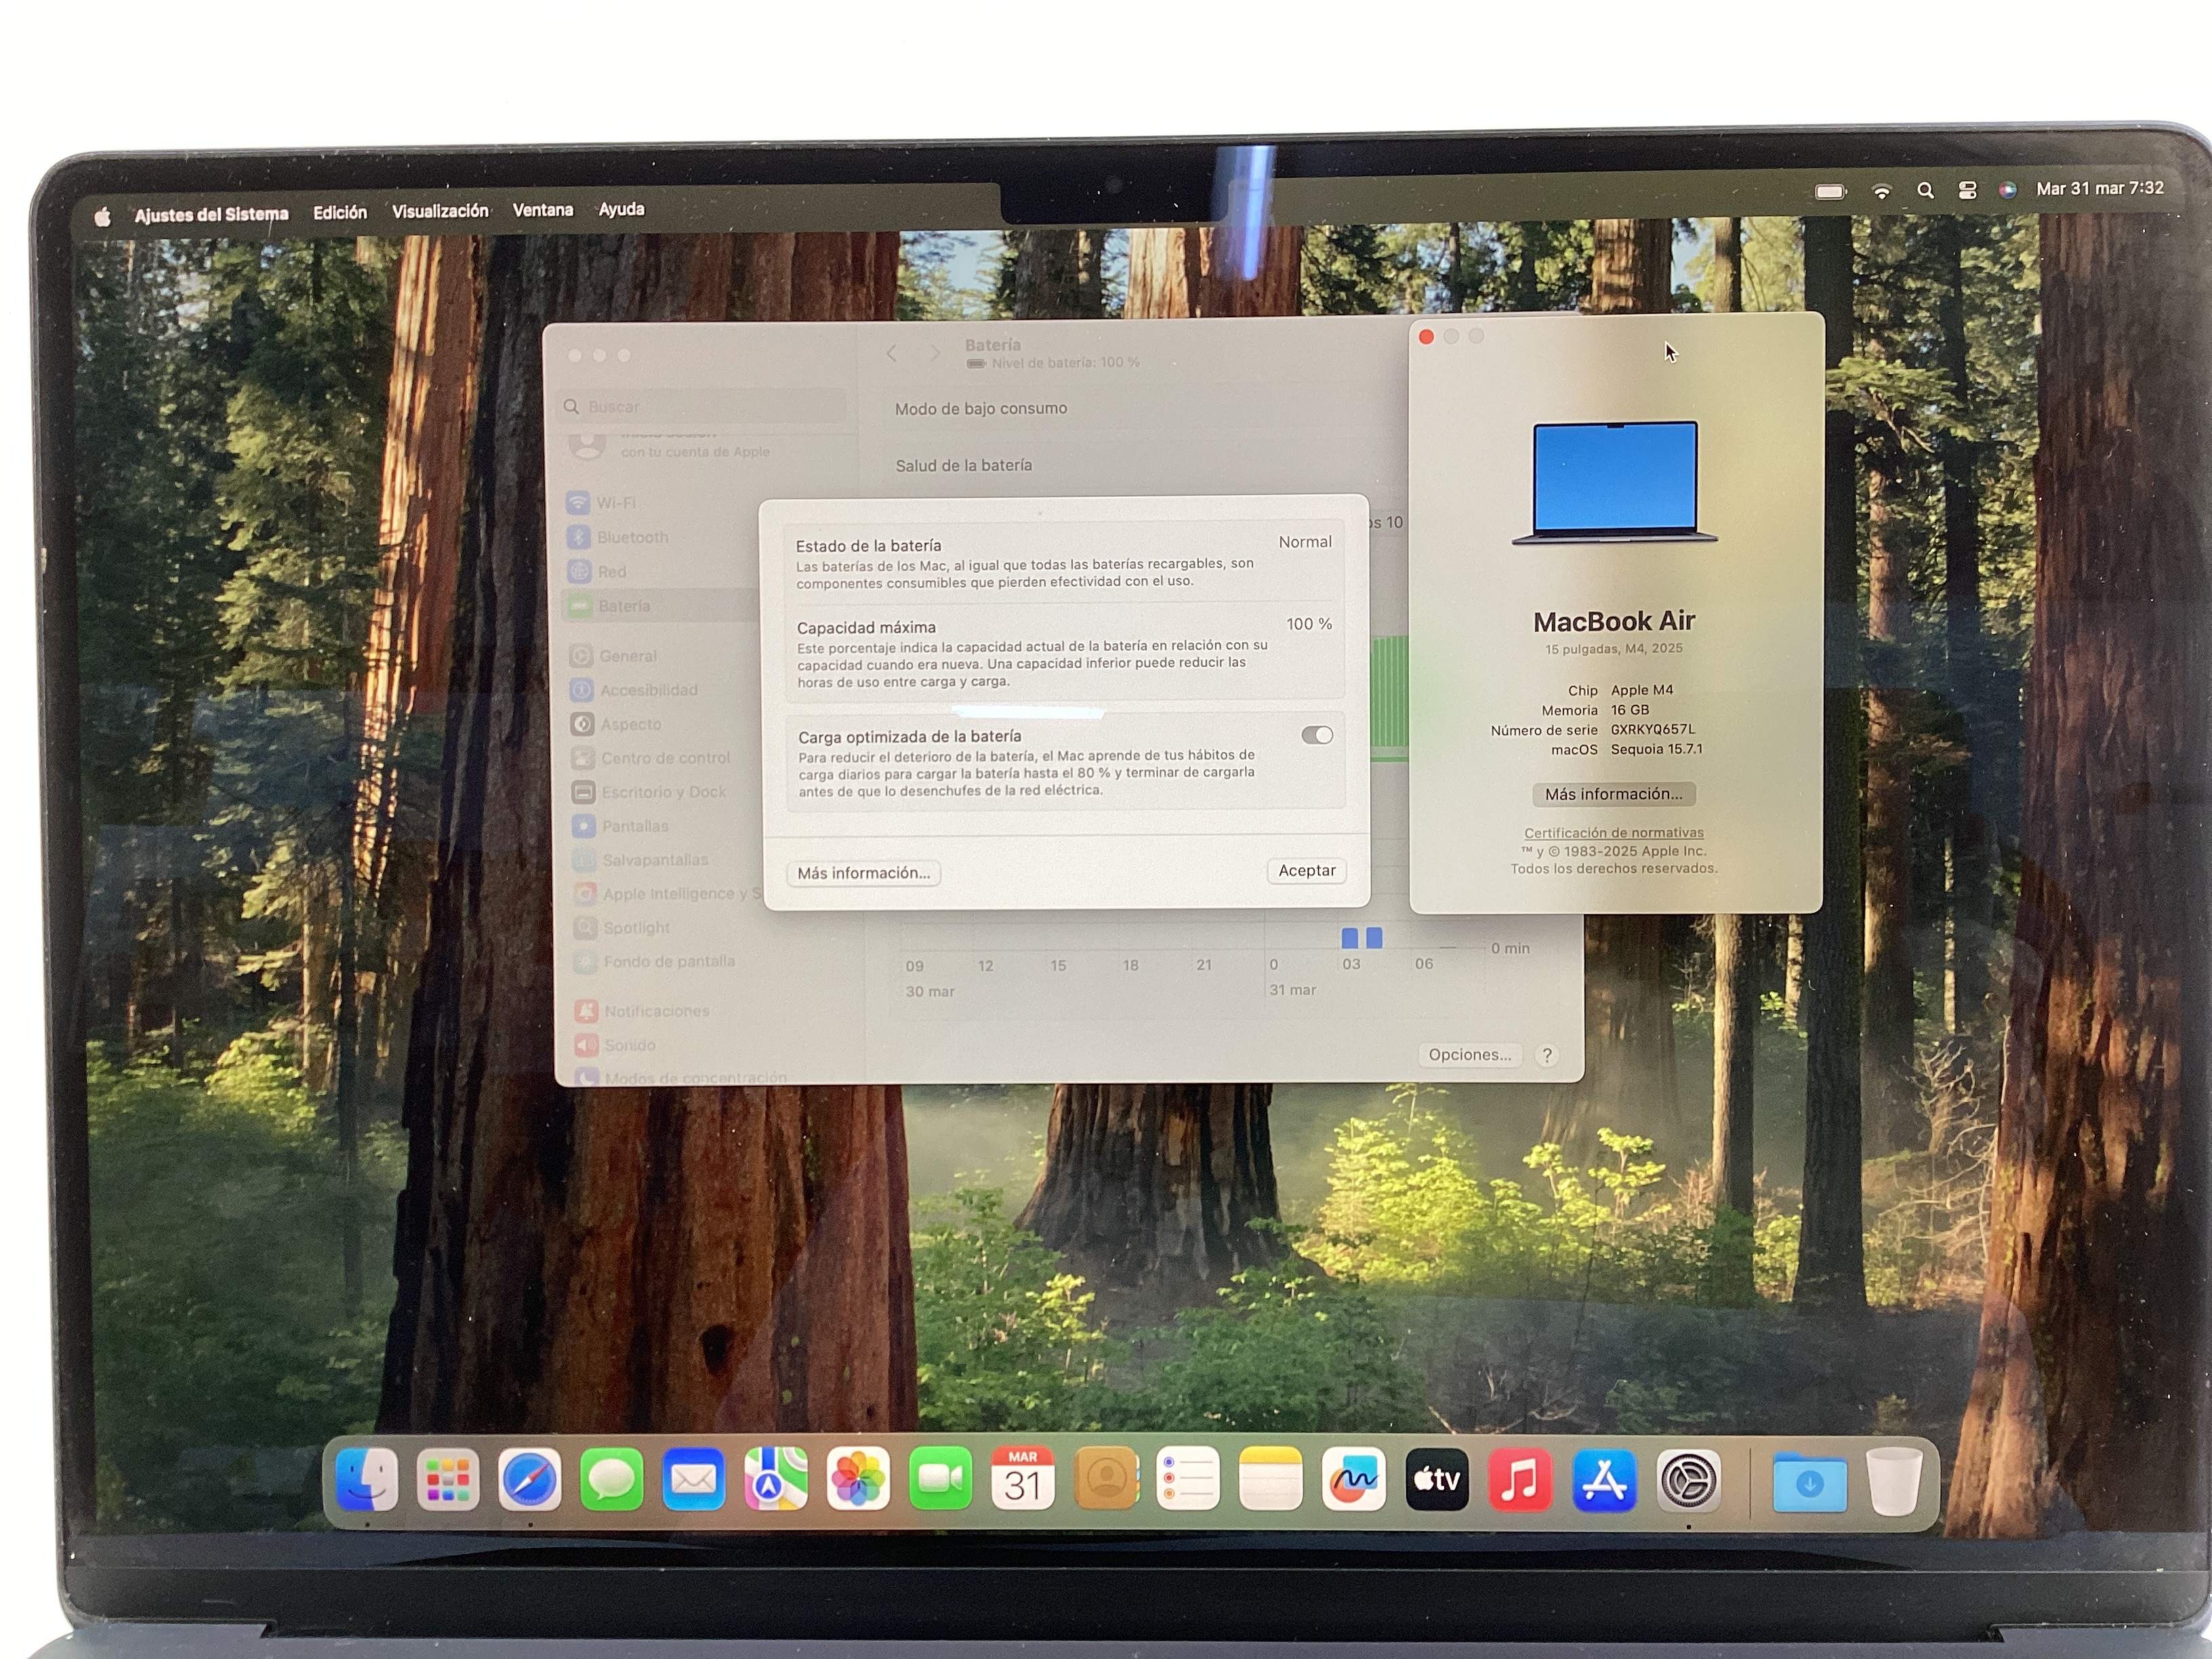
Task: Open Certificación de normativas link
Action: coord(1613,833)
